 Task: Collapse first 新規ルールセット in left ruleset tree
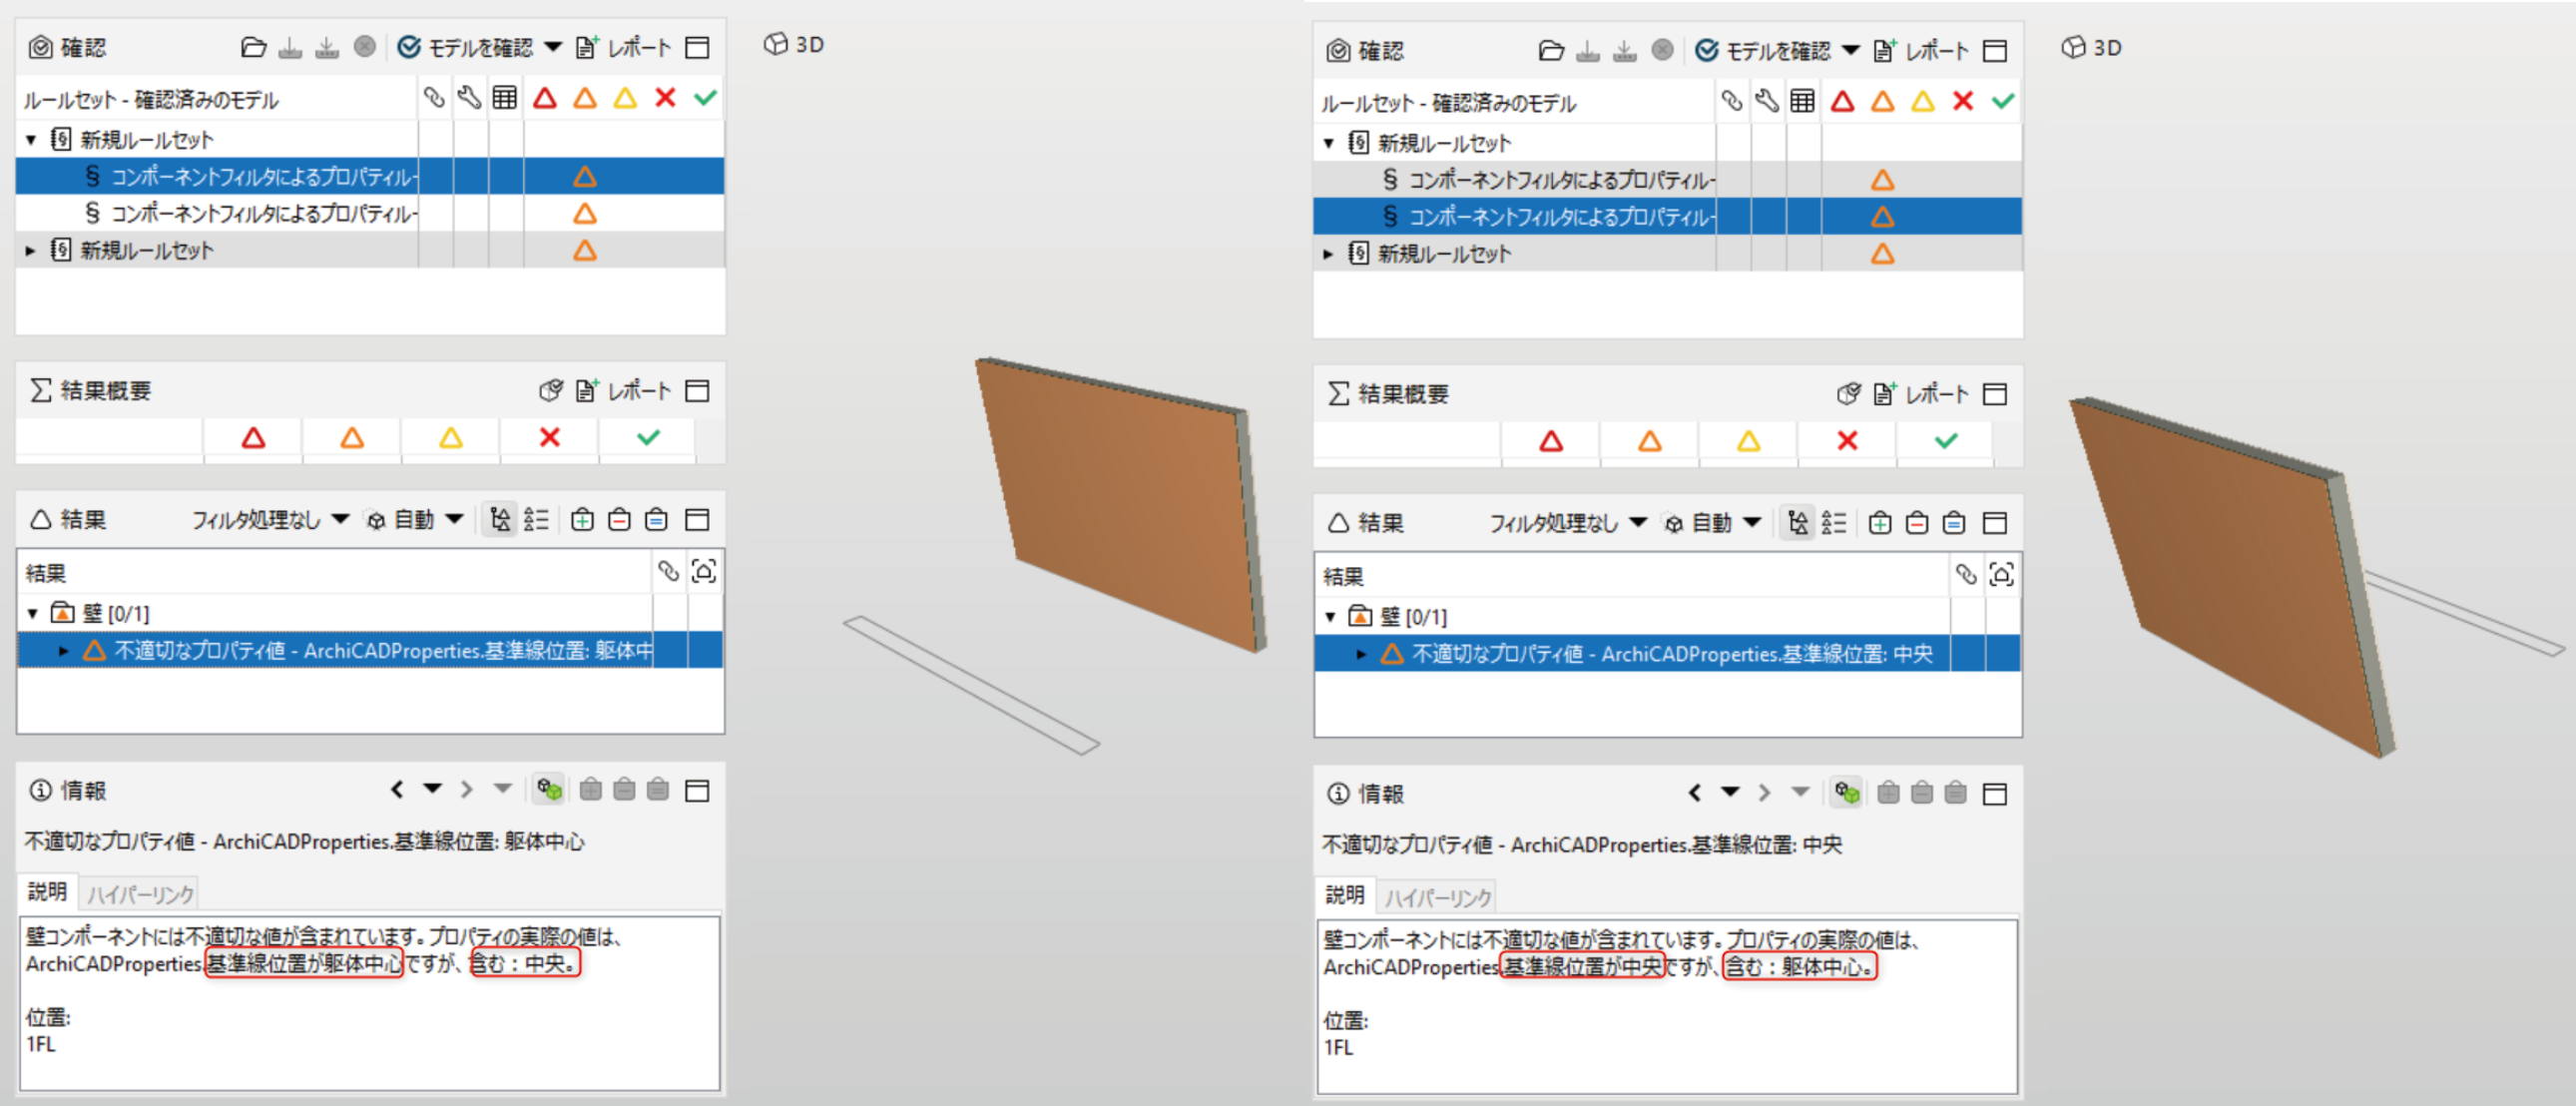[31, 140]
